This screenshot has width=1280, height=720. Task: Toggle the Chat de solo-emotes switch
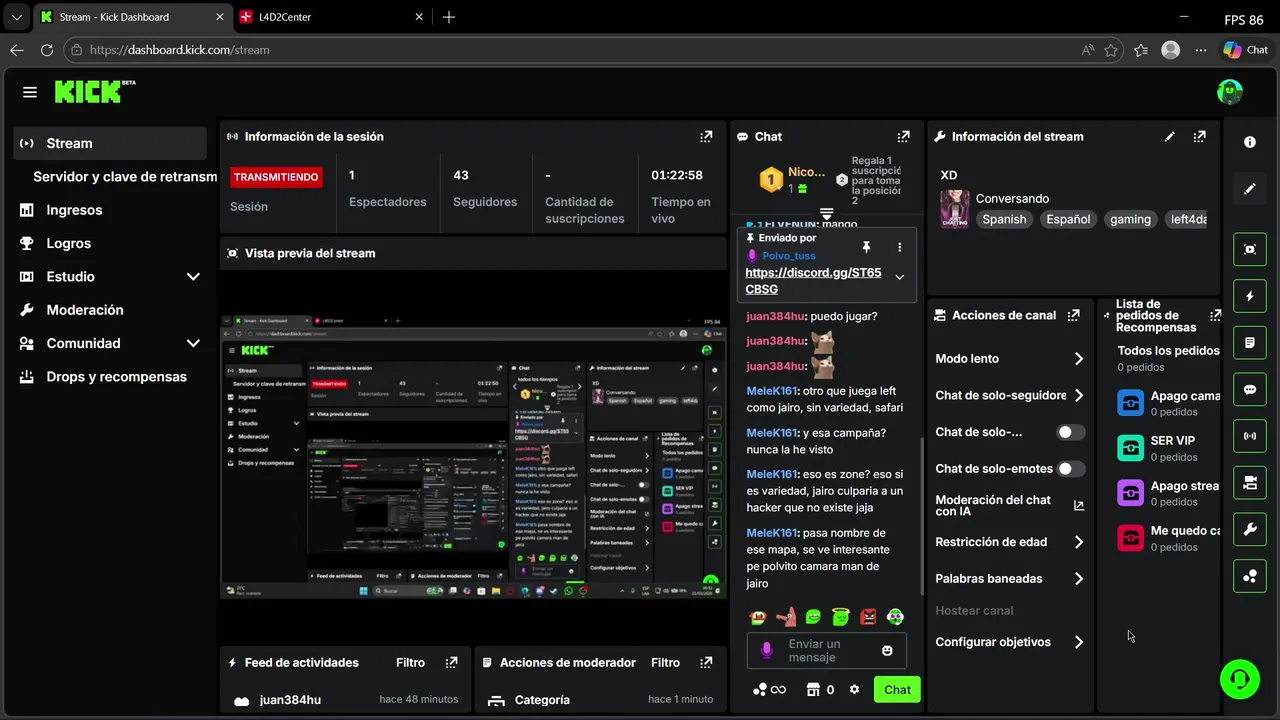coord(1071,469)
